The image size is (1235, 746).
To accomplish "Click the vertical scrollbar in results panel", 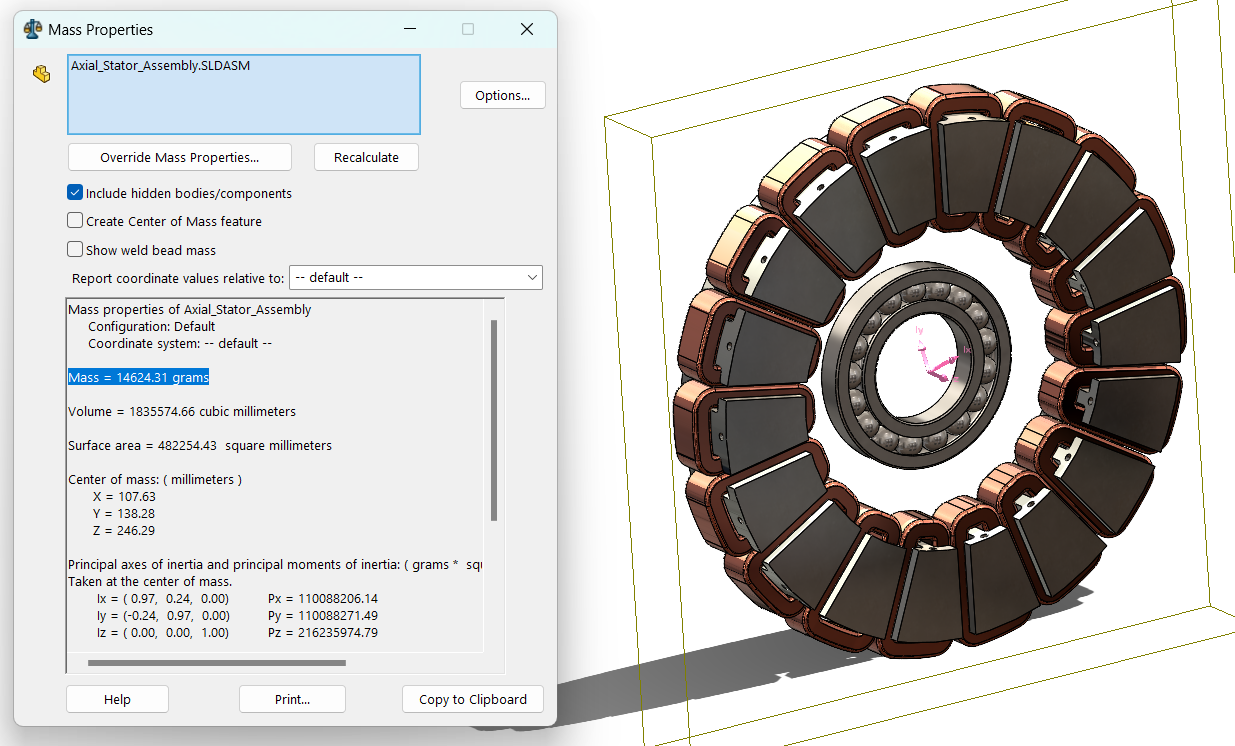I will click(494, 420).
